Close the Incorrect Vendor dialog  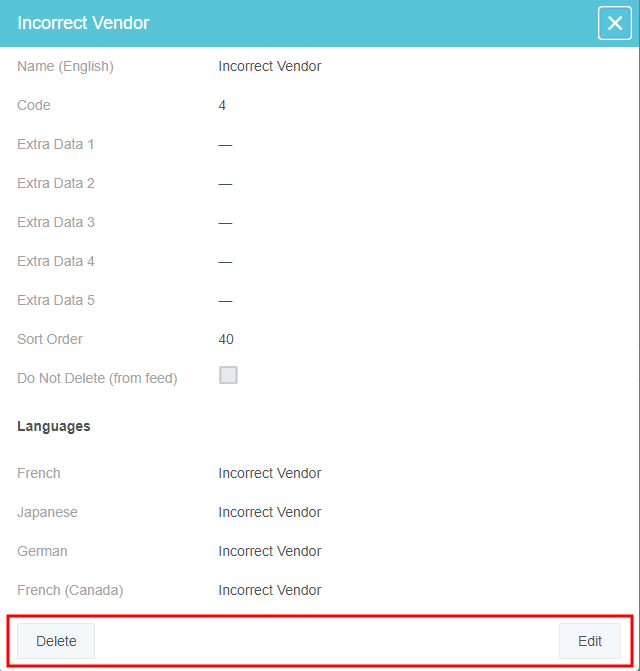(x=614, y=23)
